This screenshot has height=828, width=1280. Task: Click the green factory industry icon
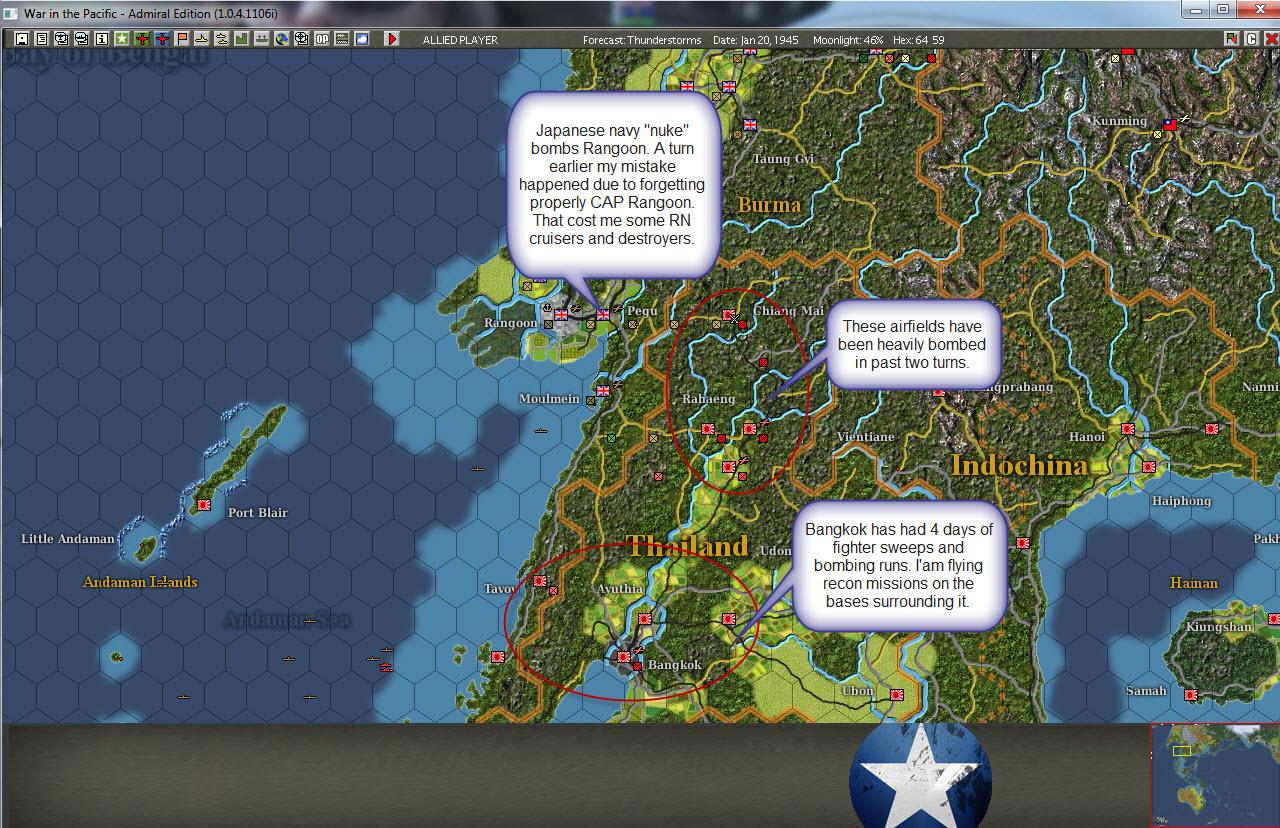coord(241,39)
